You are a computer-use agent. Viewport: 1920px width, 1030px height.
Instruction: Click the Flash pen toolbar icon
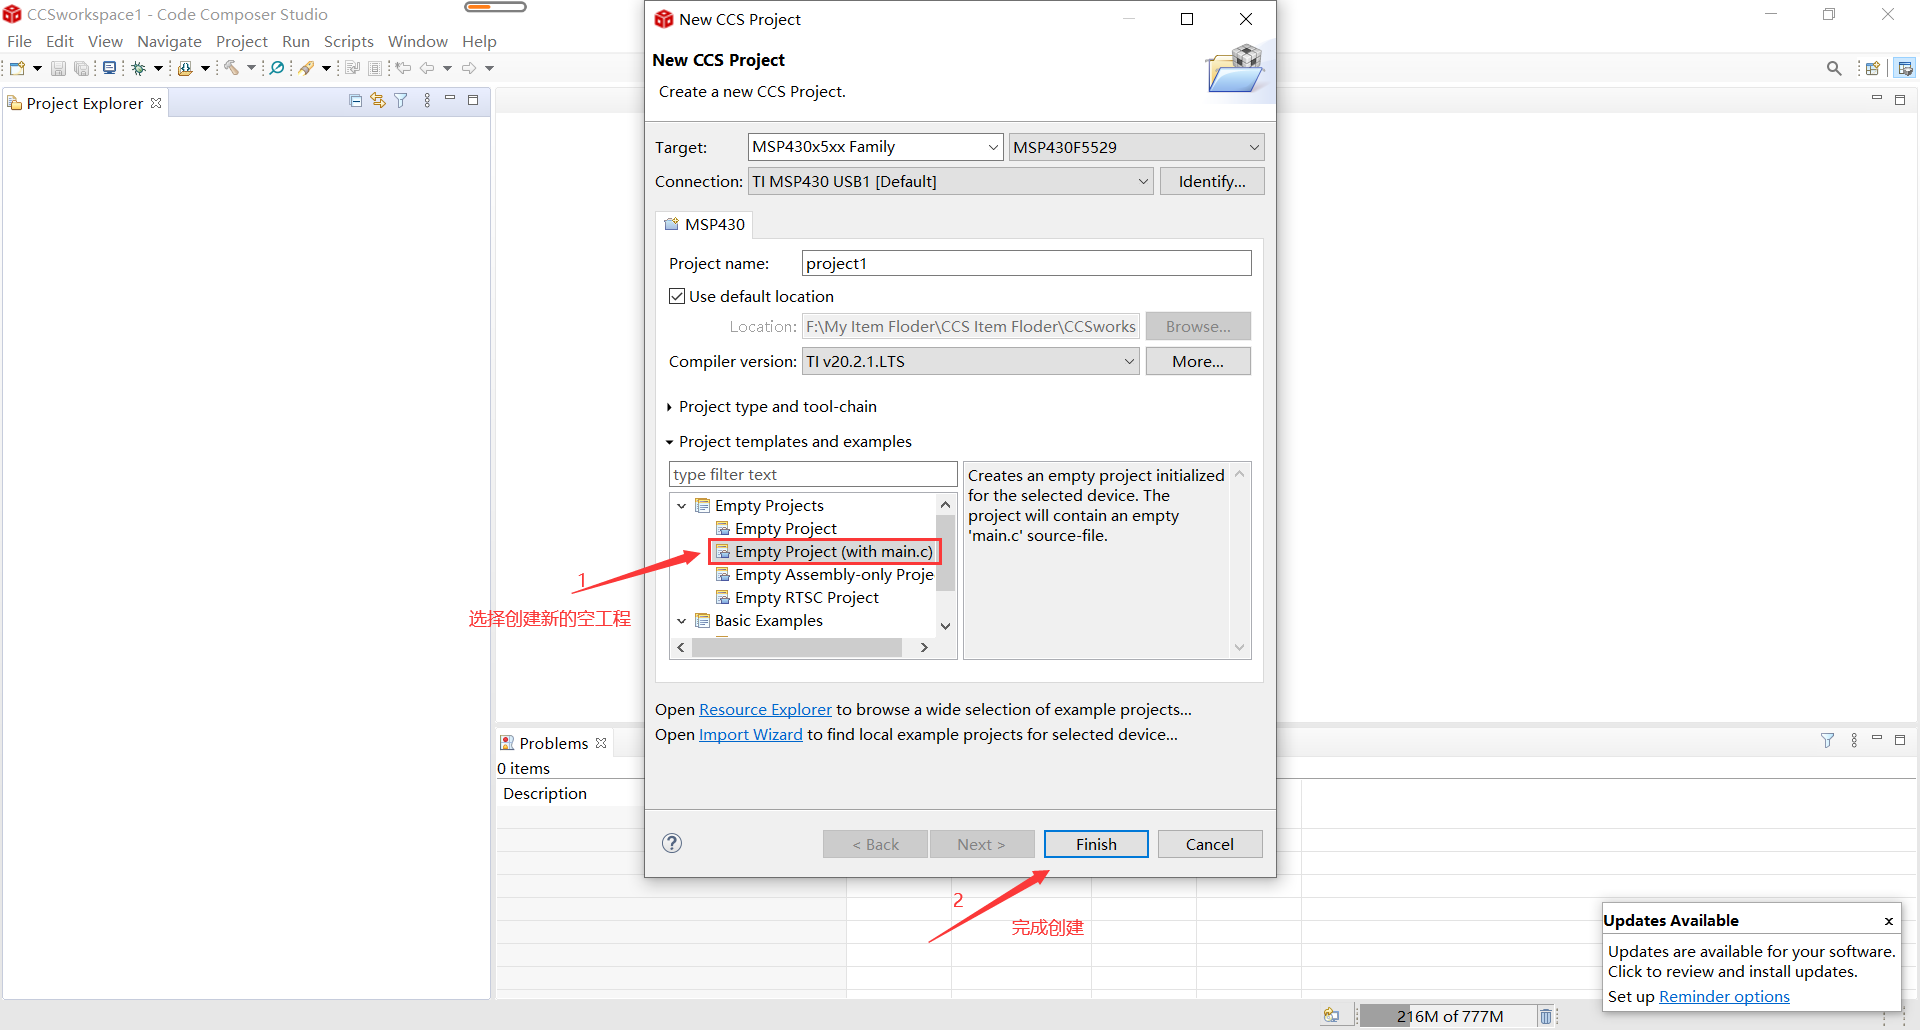[307, 68]
